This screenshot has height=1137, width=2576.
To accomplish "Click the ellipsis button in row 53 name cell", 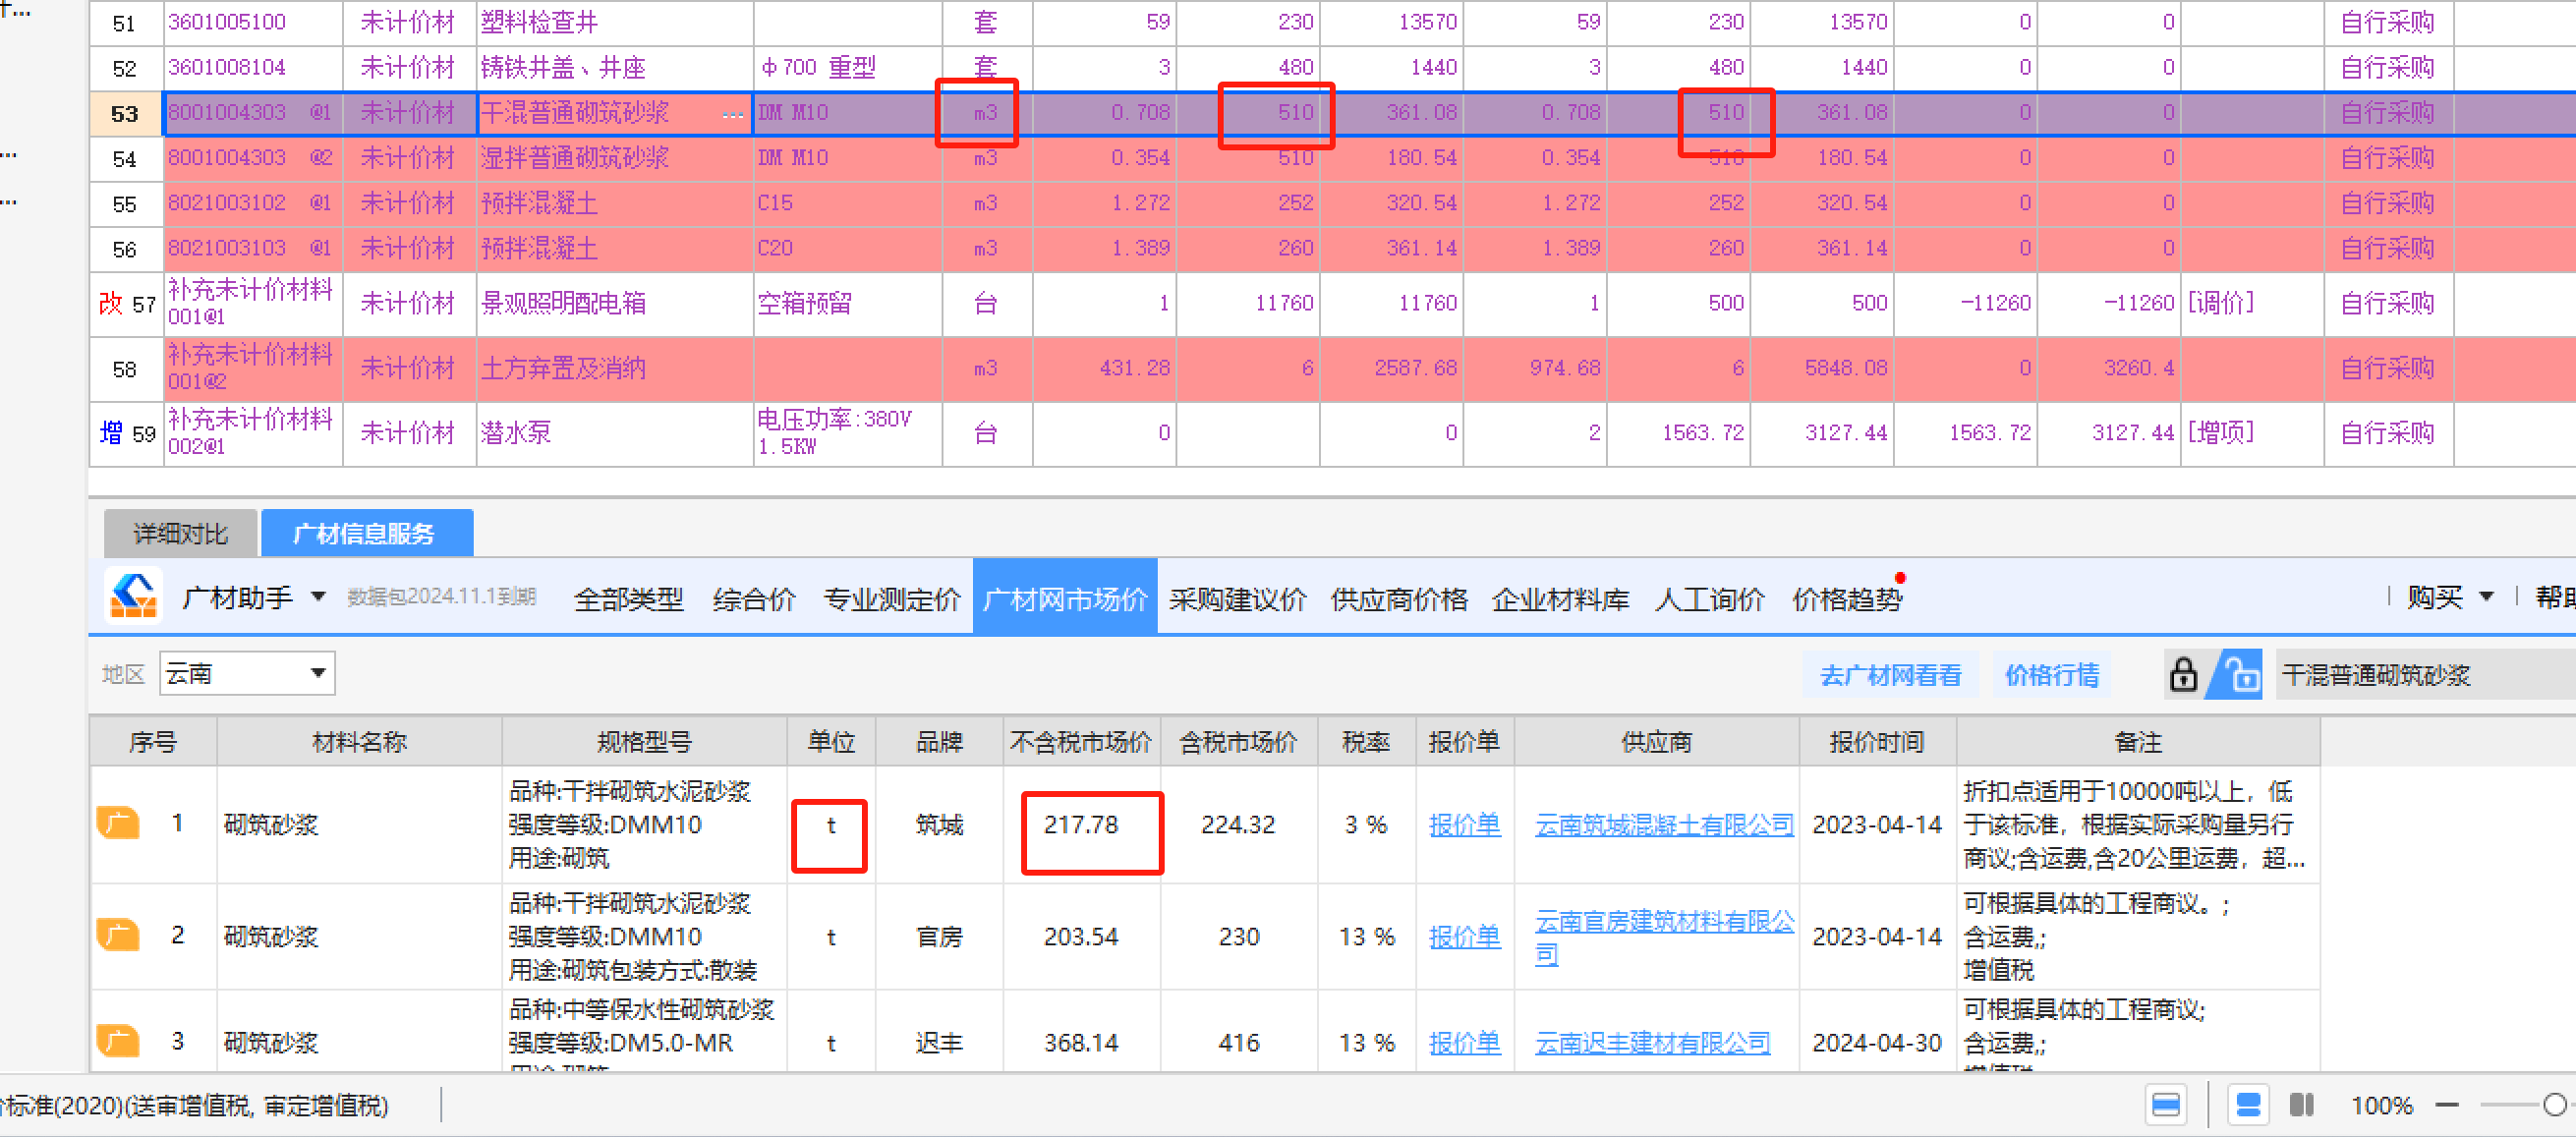I will (x=733, y=113).
